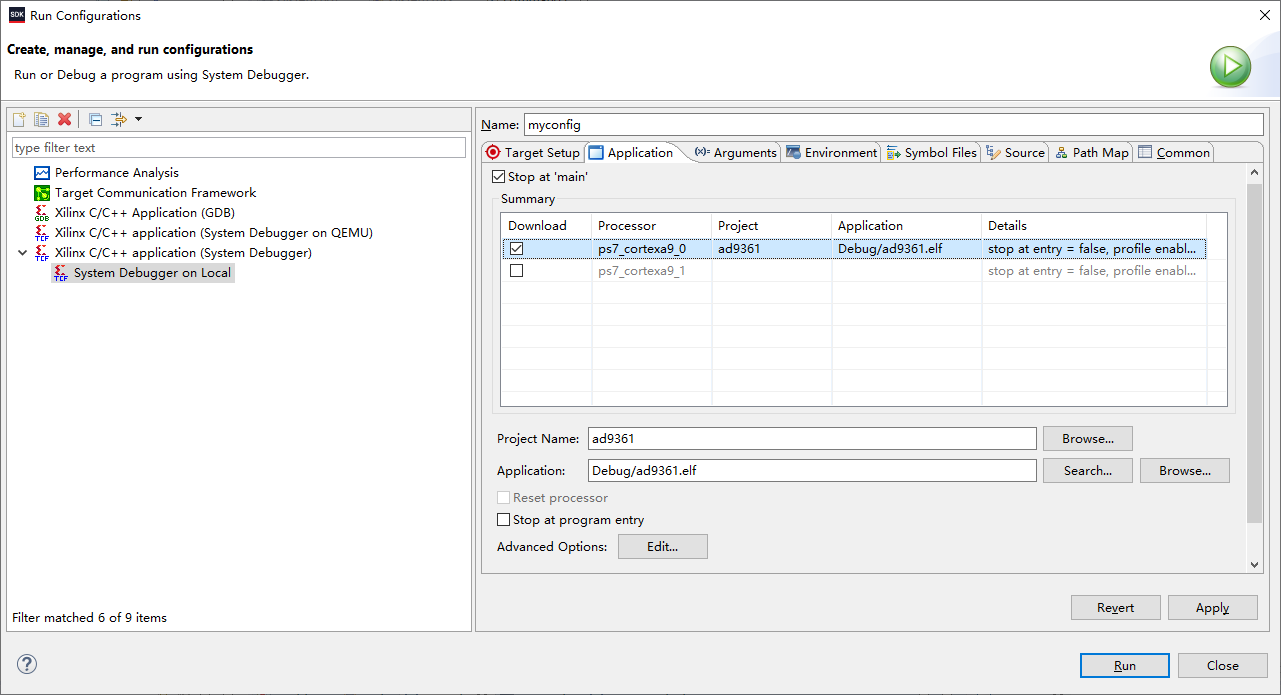Screen dimensions: 1281x695
Task: Select Performance Analysis in the tree
Action: (117, 173)
